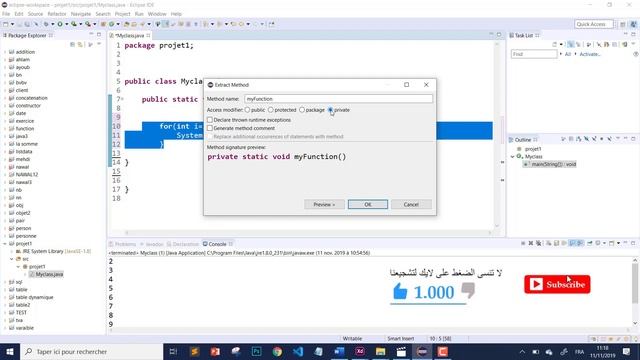Click the New file toolbar icon

click(x=6, y=24)
